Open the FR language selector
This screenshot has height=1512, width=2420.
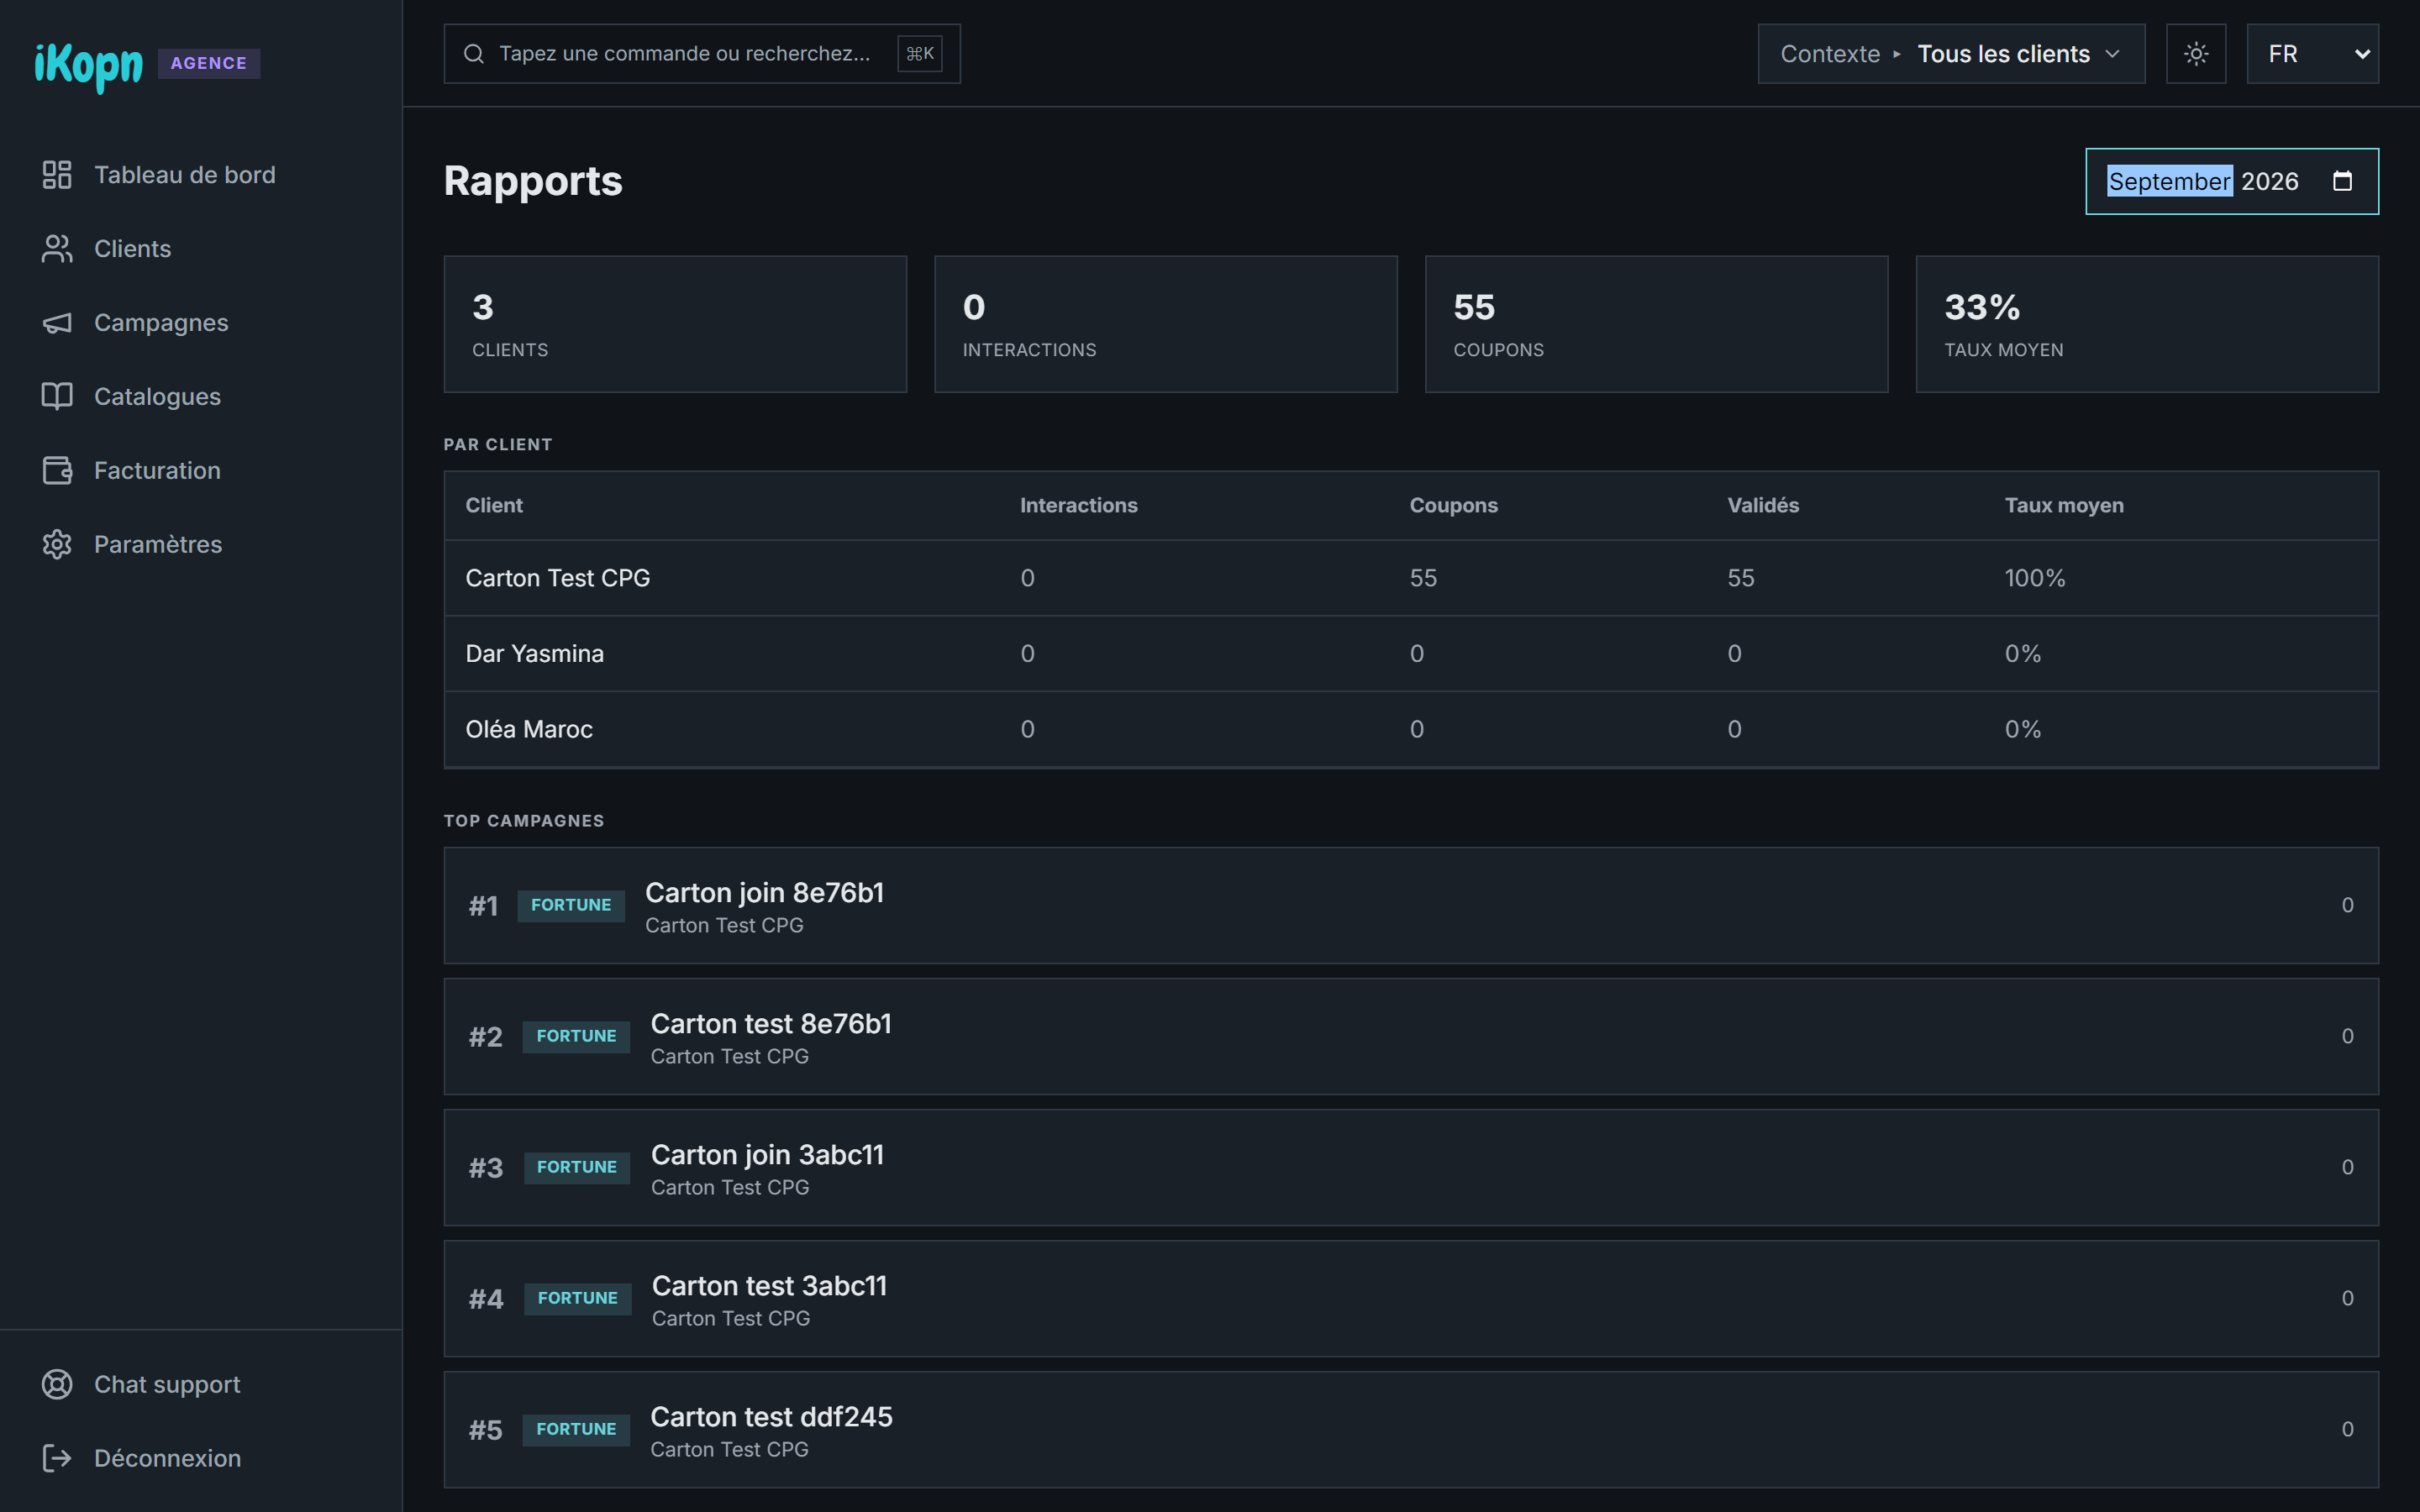pyautogui.click(x=2312, y=54)
